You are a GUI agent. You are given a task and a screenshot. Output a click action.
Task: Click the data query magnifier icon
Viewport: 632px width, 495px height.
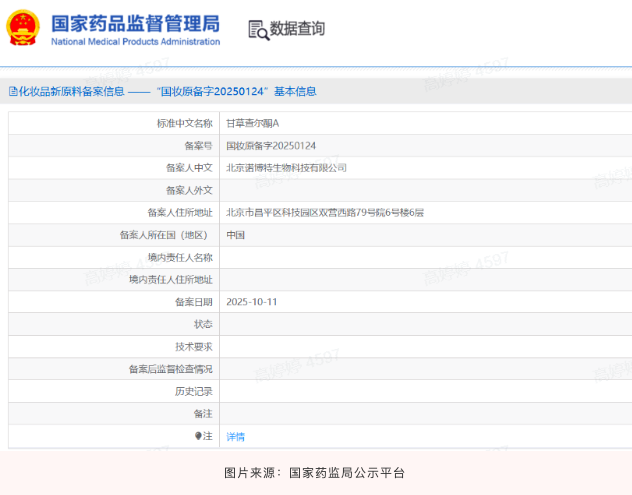[258, 30]
